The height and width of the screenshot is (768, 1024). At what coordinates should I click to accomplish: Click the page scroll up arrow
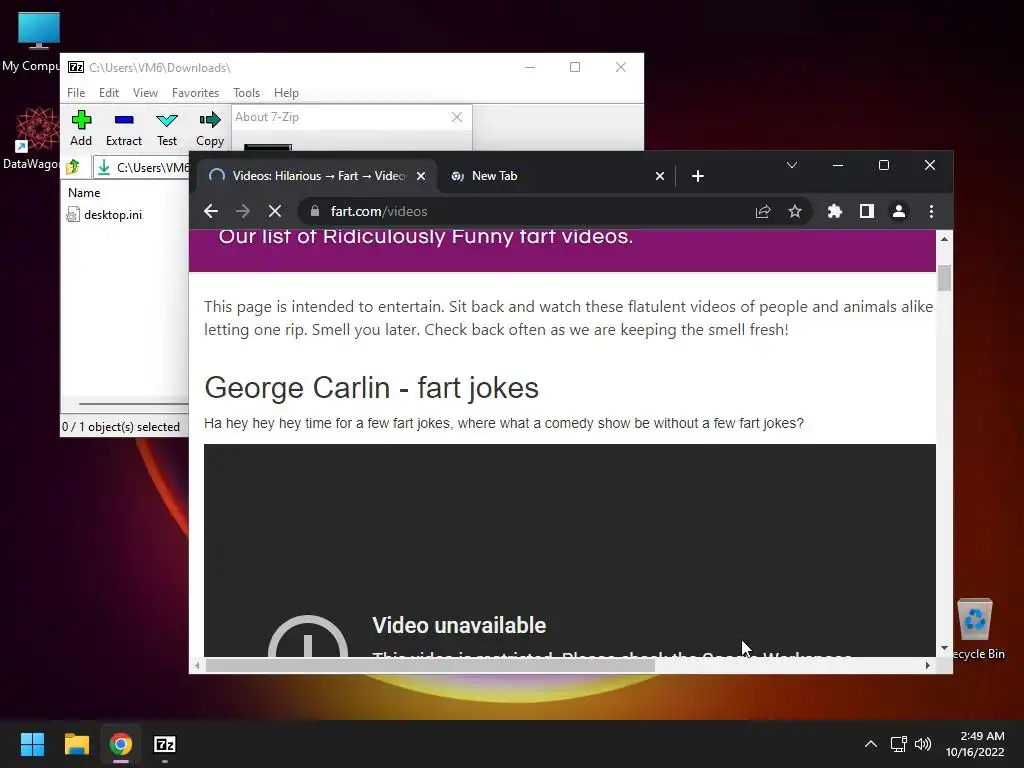pos(944,239)
